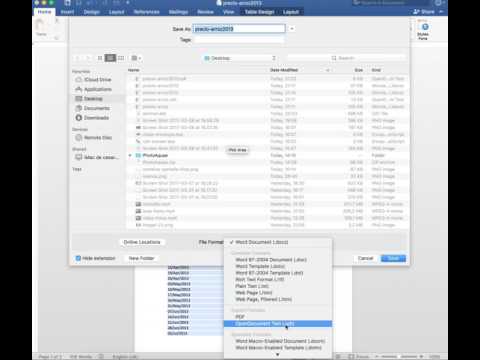Toggle the Hide extension checkbox
This screenshot has height=360, width=480.
(x=78, y=258)
